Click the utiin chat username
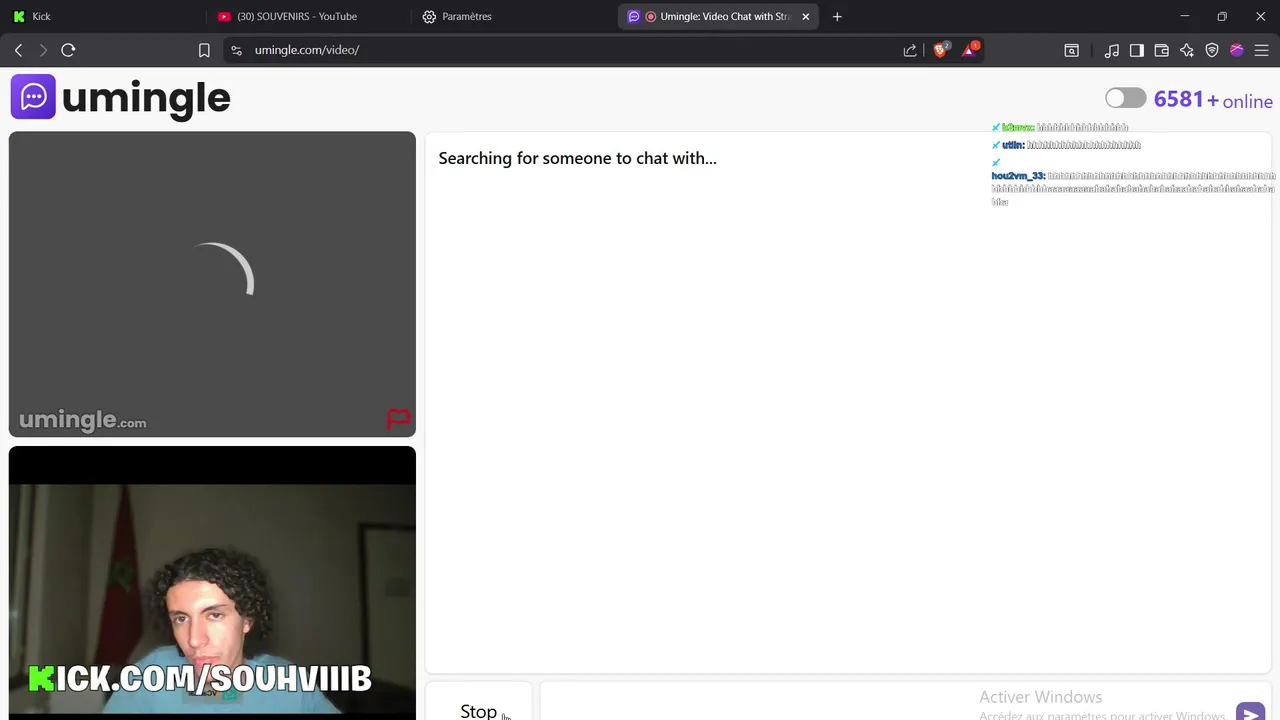The width and height of the screenshot is (1280, 720). [x=1013, y=145]
